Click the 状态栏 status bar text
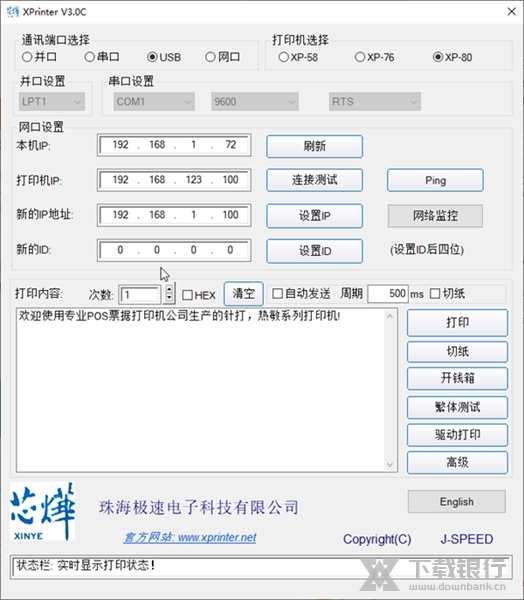524x600 pixels. 85,565
